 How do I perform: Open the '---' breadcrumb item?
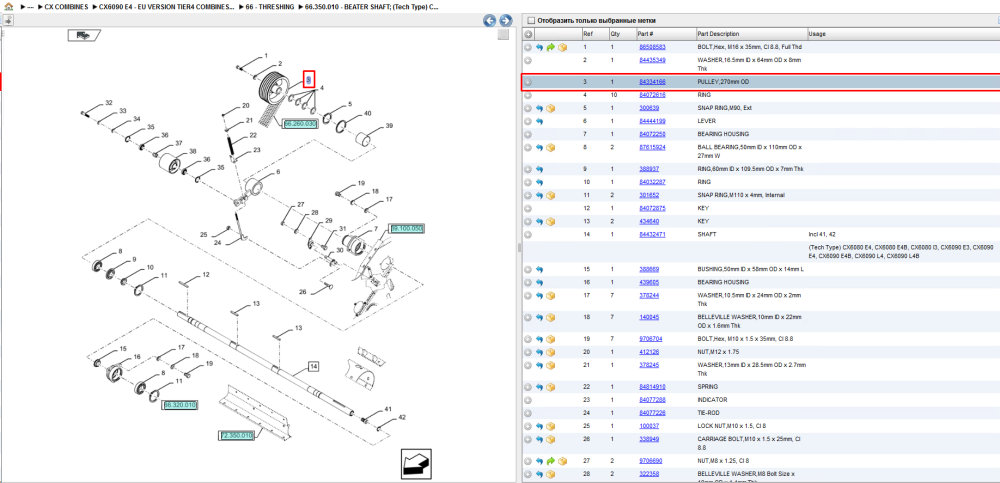tap(29, 7)
